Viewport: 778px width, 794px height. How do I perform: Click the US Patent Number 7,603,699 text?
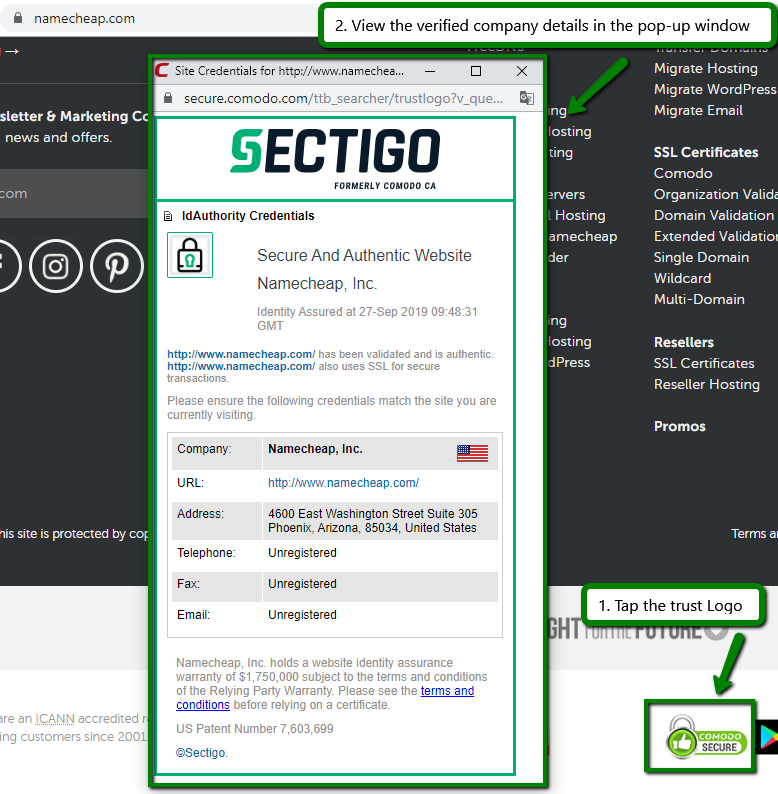click(255, 729)
